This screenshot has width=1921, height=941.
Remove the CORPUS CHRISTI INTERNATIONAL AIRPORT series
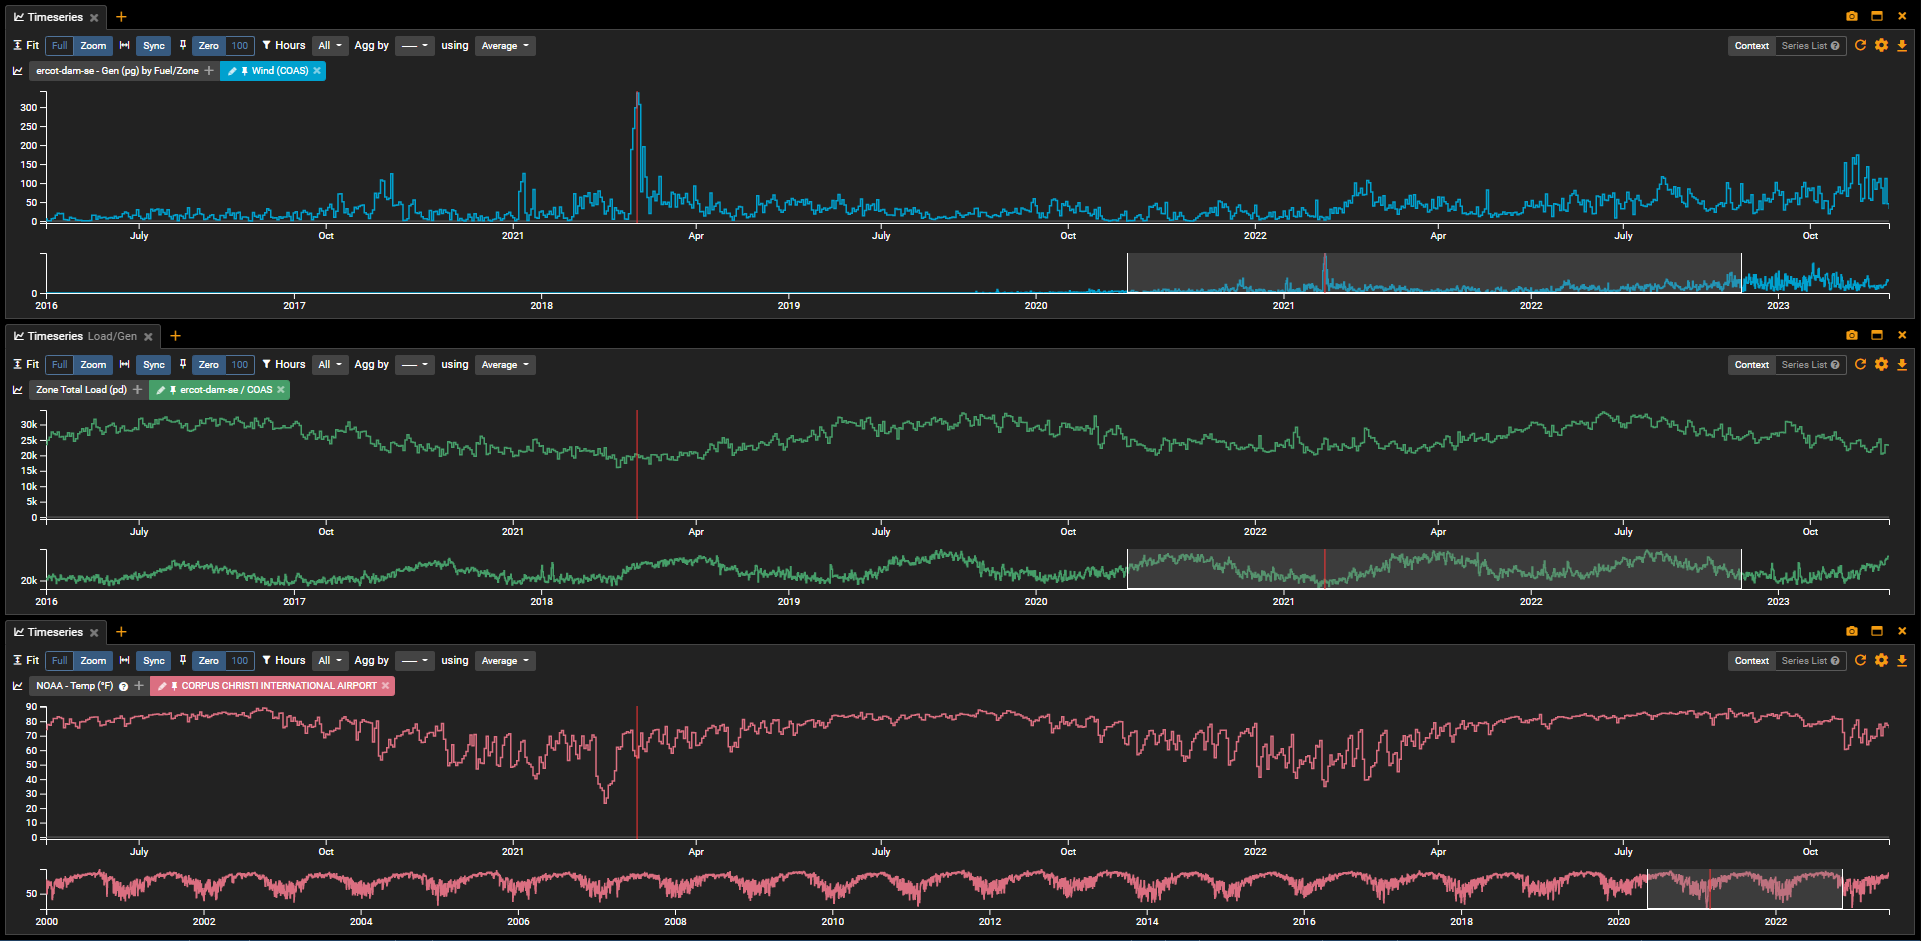(385, 686)
